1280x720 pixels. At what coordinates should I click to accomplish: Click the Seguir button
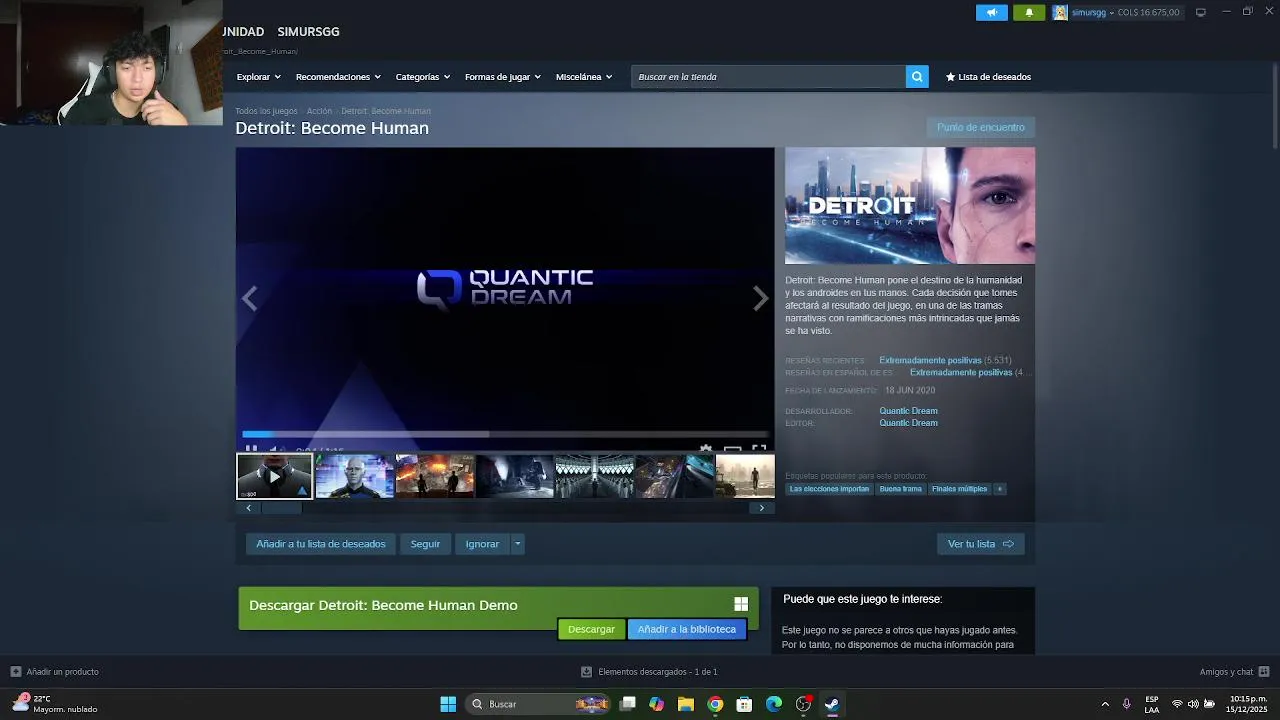tap(425, 544)
